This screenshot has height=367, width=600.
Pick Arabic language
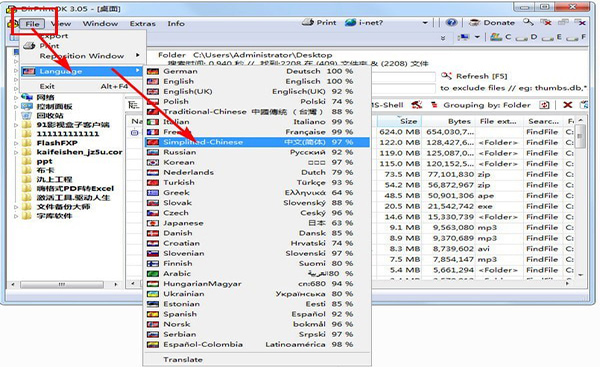coord(257,274)
